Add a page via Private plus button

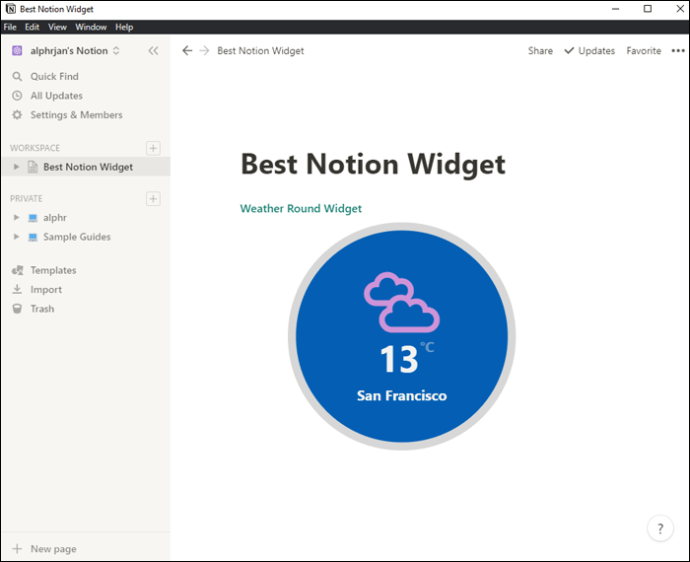pos(153,198)
